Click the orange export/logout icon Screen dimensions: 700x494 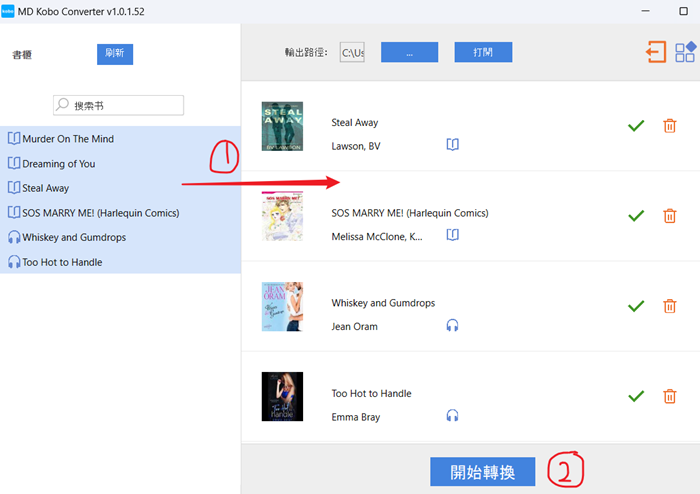pos(656,52)
